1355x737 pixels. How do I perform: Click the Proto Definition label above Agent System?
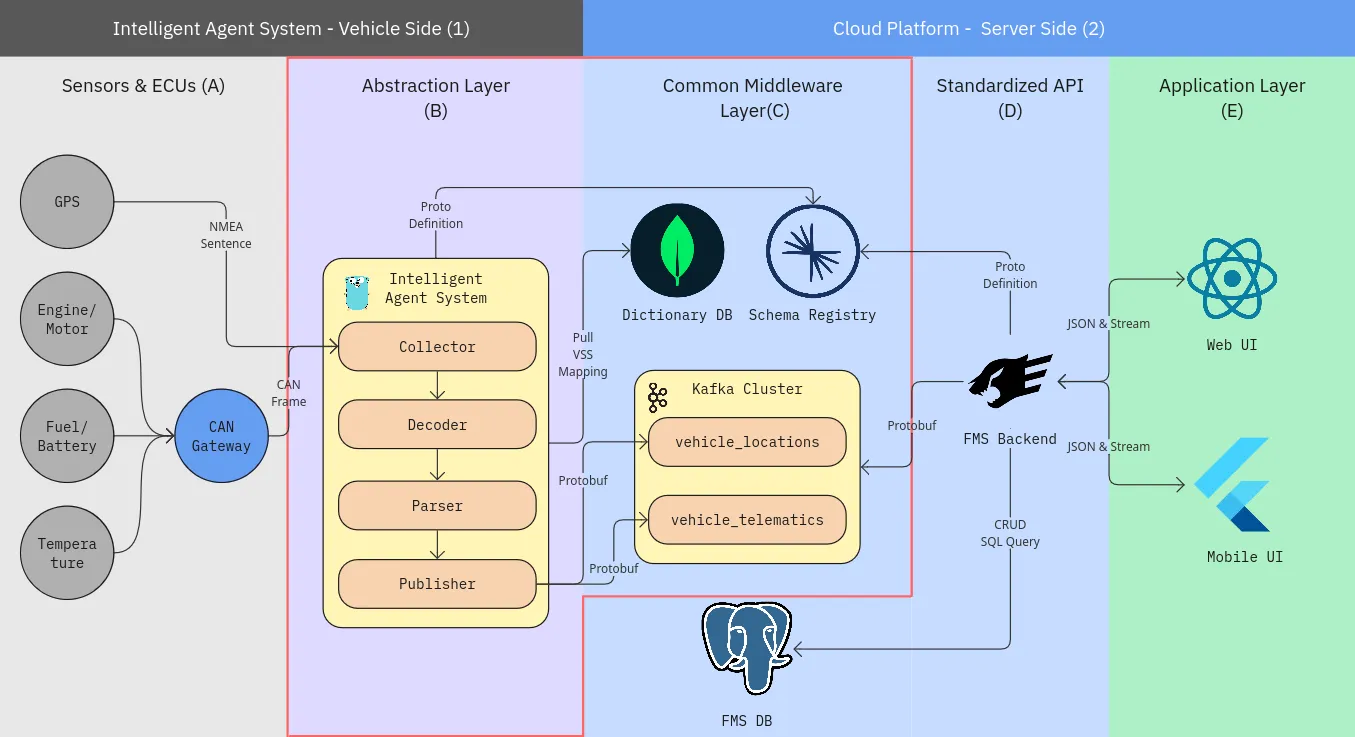click(x=436, y=215)
